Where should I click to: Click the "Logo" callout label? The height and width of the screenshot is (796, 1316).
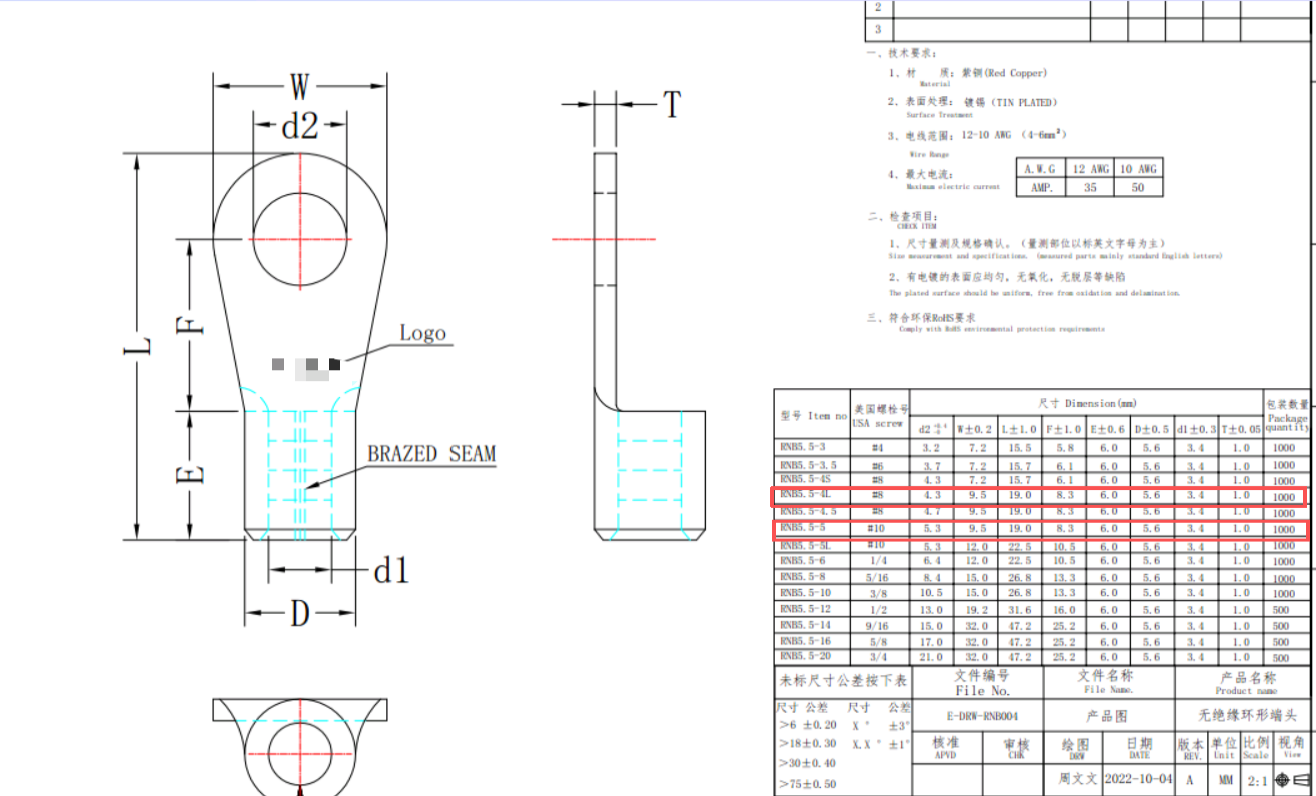[422, 333]
